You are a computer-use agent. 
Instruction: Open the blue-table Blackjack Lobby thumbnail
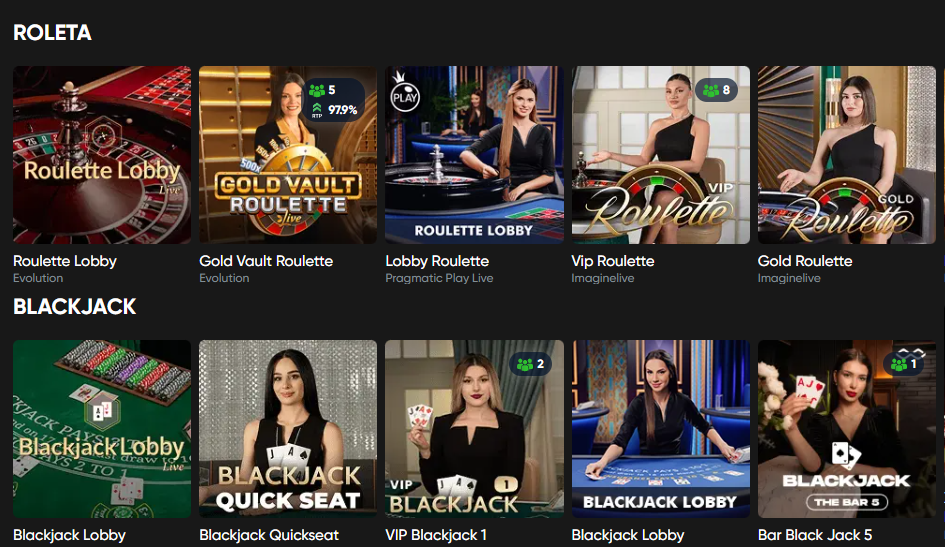tap(661, 429)
